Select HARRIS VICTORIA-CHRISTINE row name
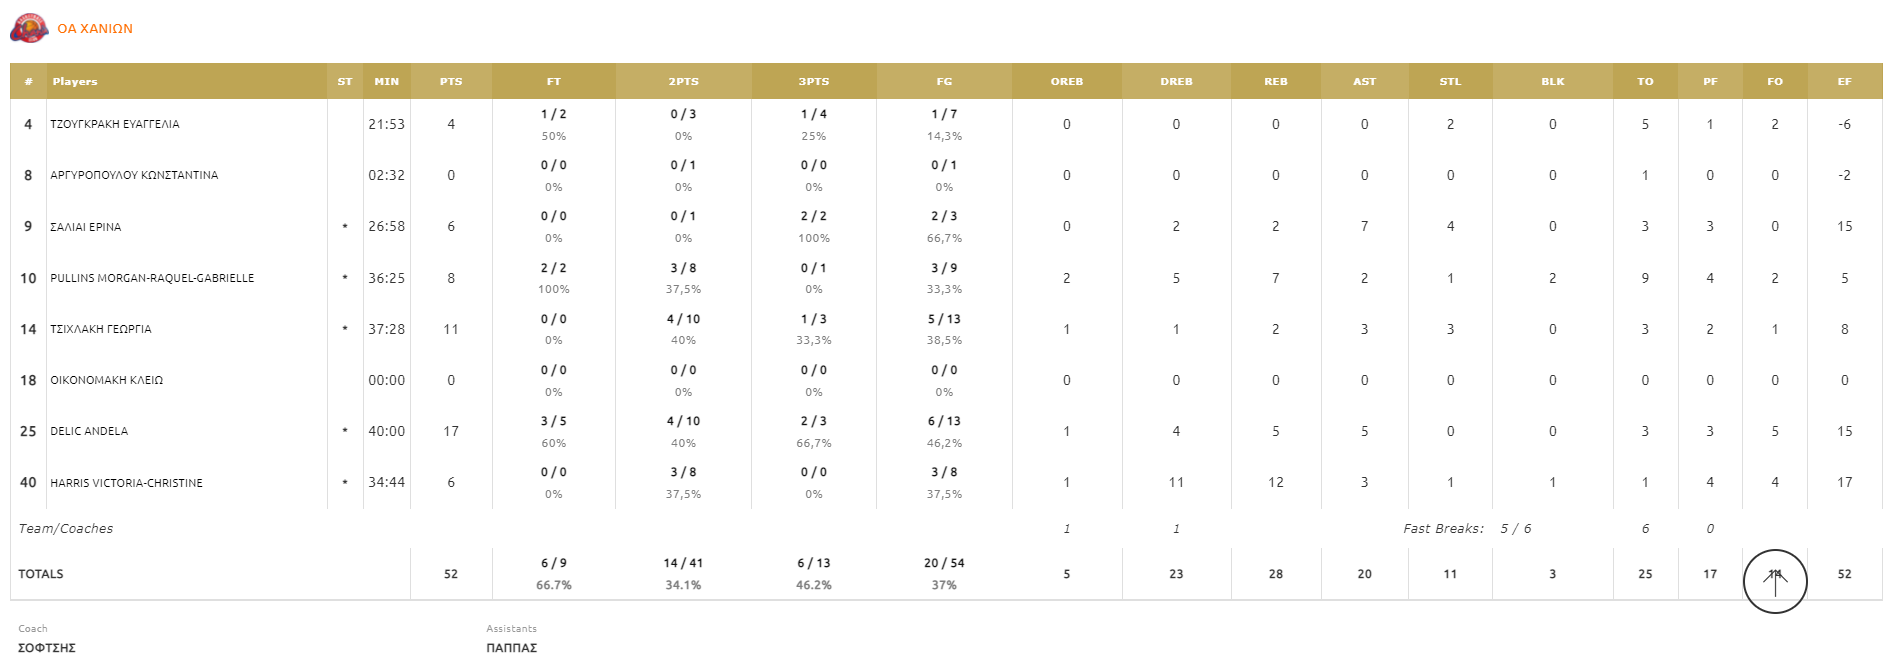1891x660 pixels. [x=126, y=483]
